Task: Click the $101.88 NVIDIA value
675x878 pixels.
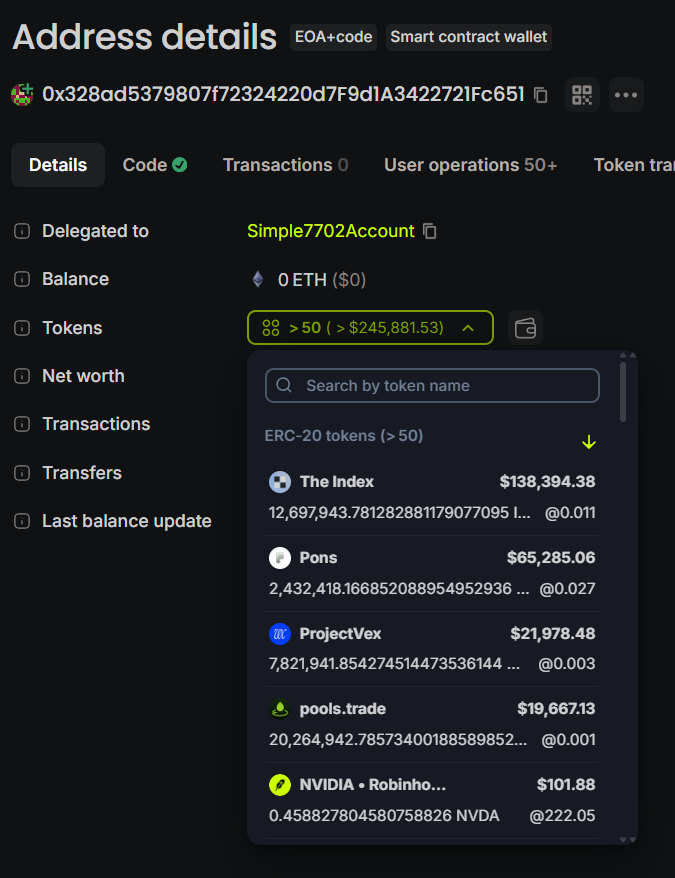Action: tap(566, 784)
